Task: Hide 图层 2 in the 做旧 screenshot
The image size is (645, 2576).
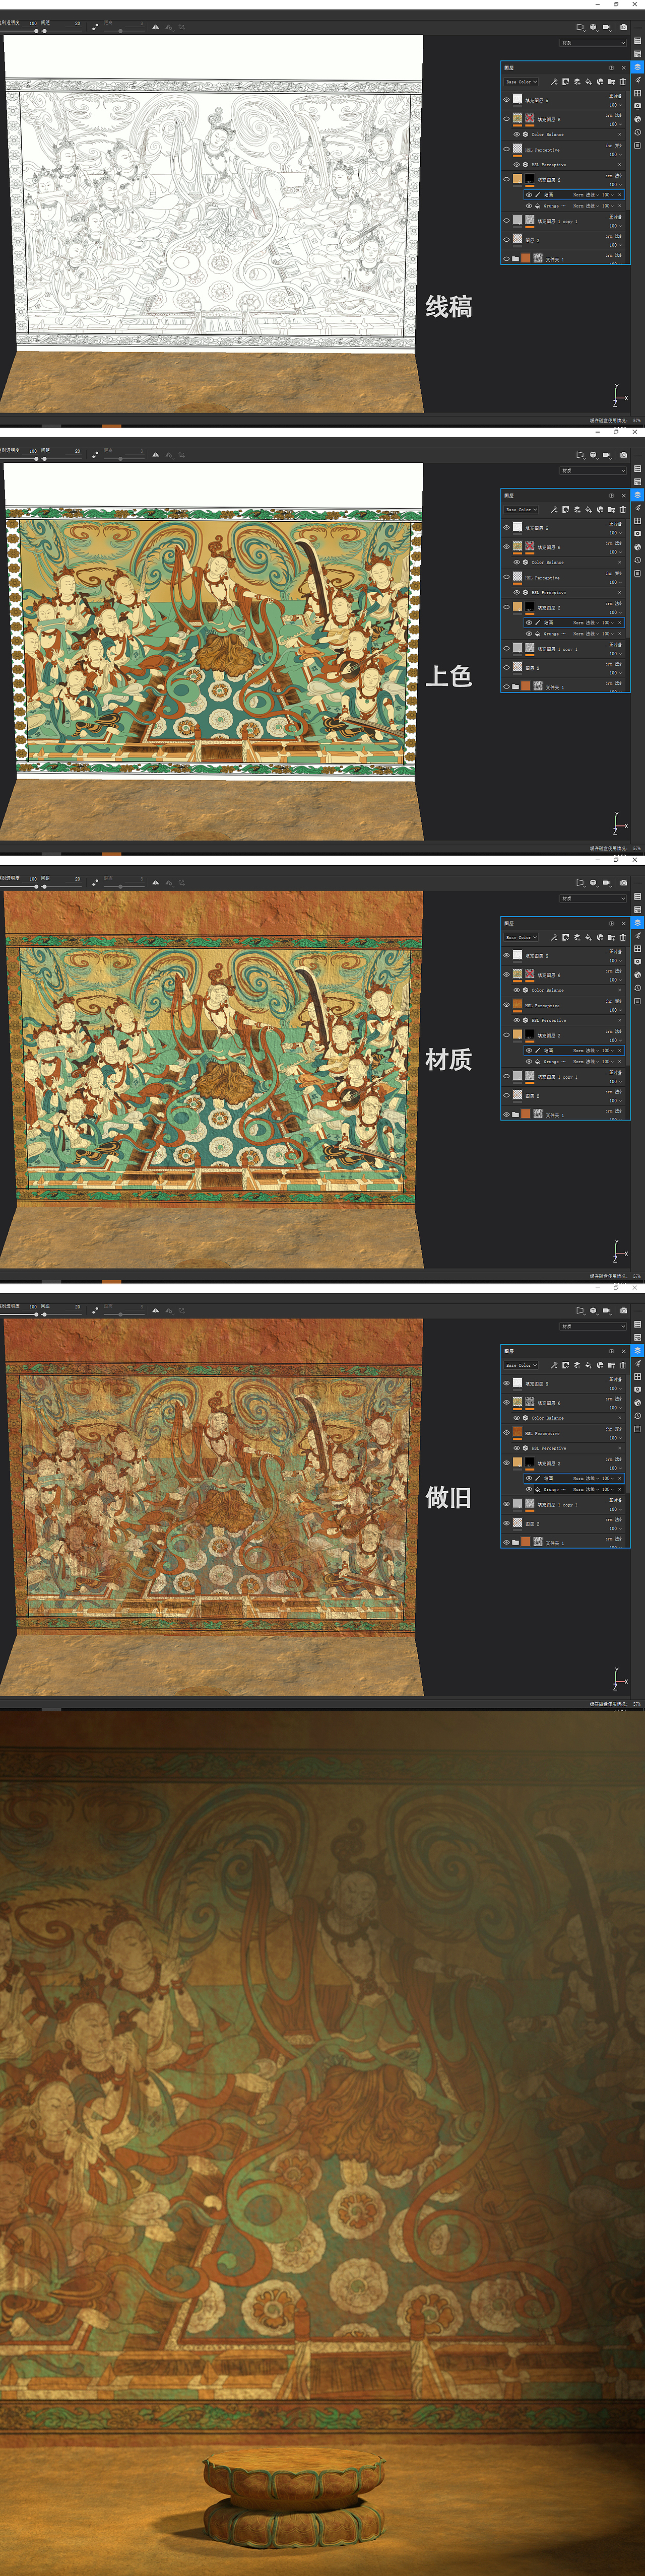Action: click(506, 1523)
